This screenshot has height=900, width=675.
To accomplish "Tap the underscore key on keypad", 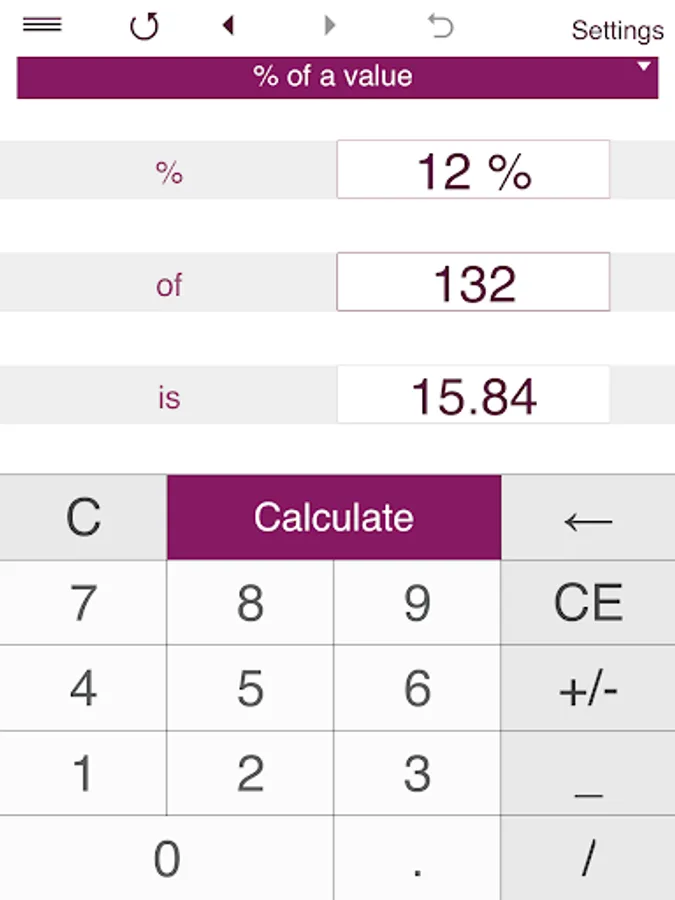I will pos(588,773).
